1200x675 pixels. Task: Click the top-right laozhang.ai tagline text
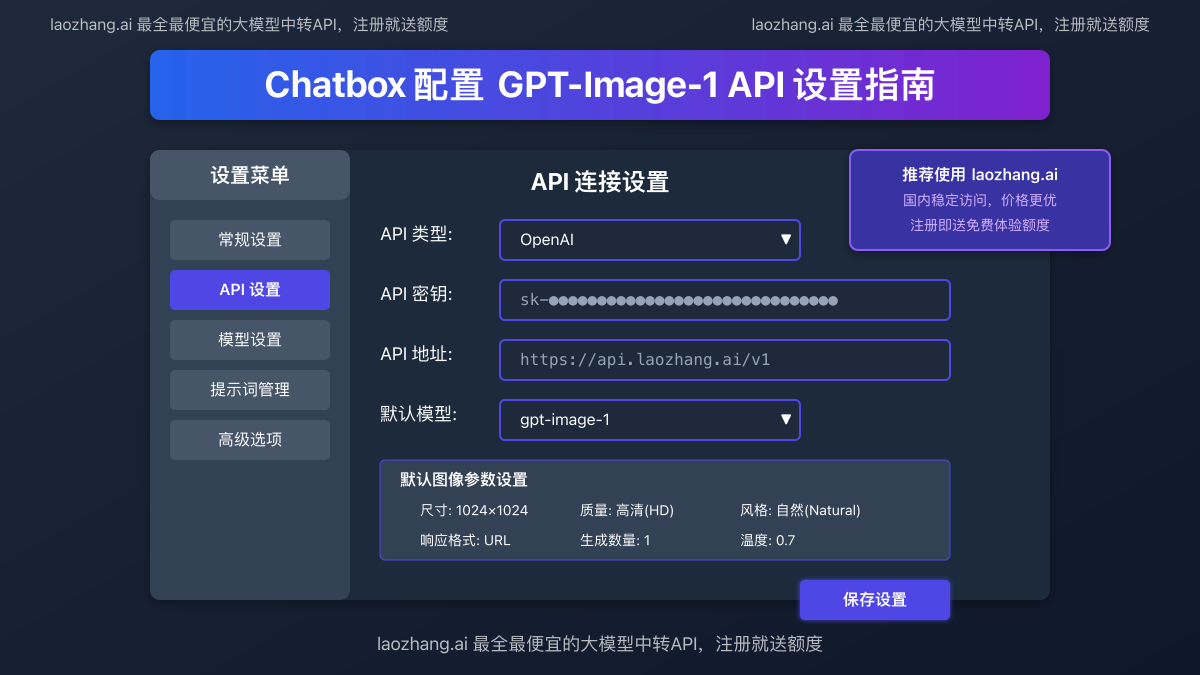coord(951,25)
